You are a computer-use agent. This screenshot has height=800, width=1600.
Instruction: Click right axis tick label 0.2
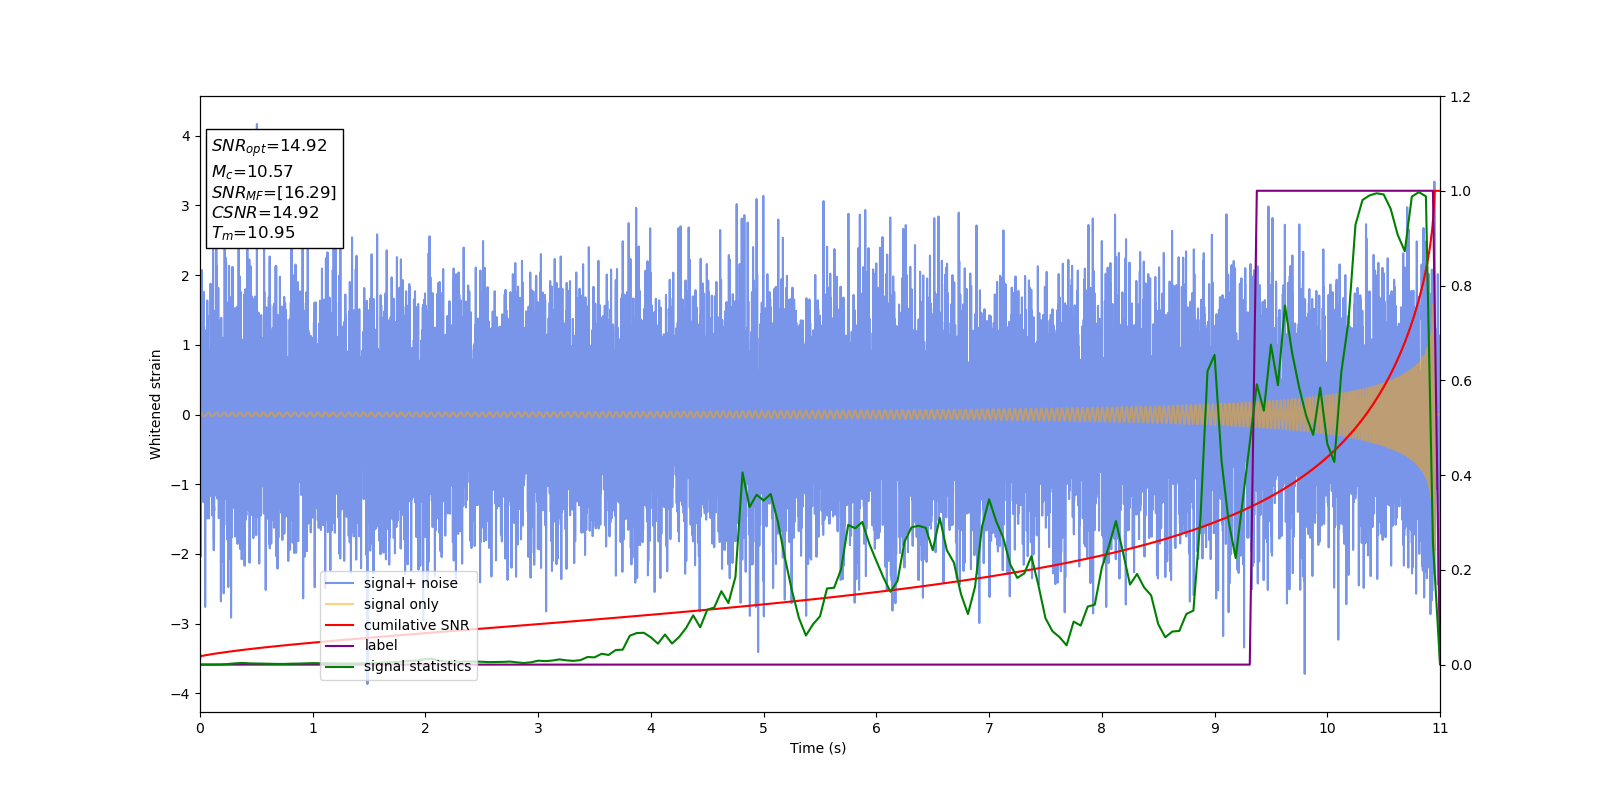[x=1460, y=570]
